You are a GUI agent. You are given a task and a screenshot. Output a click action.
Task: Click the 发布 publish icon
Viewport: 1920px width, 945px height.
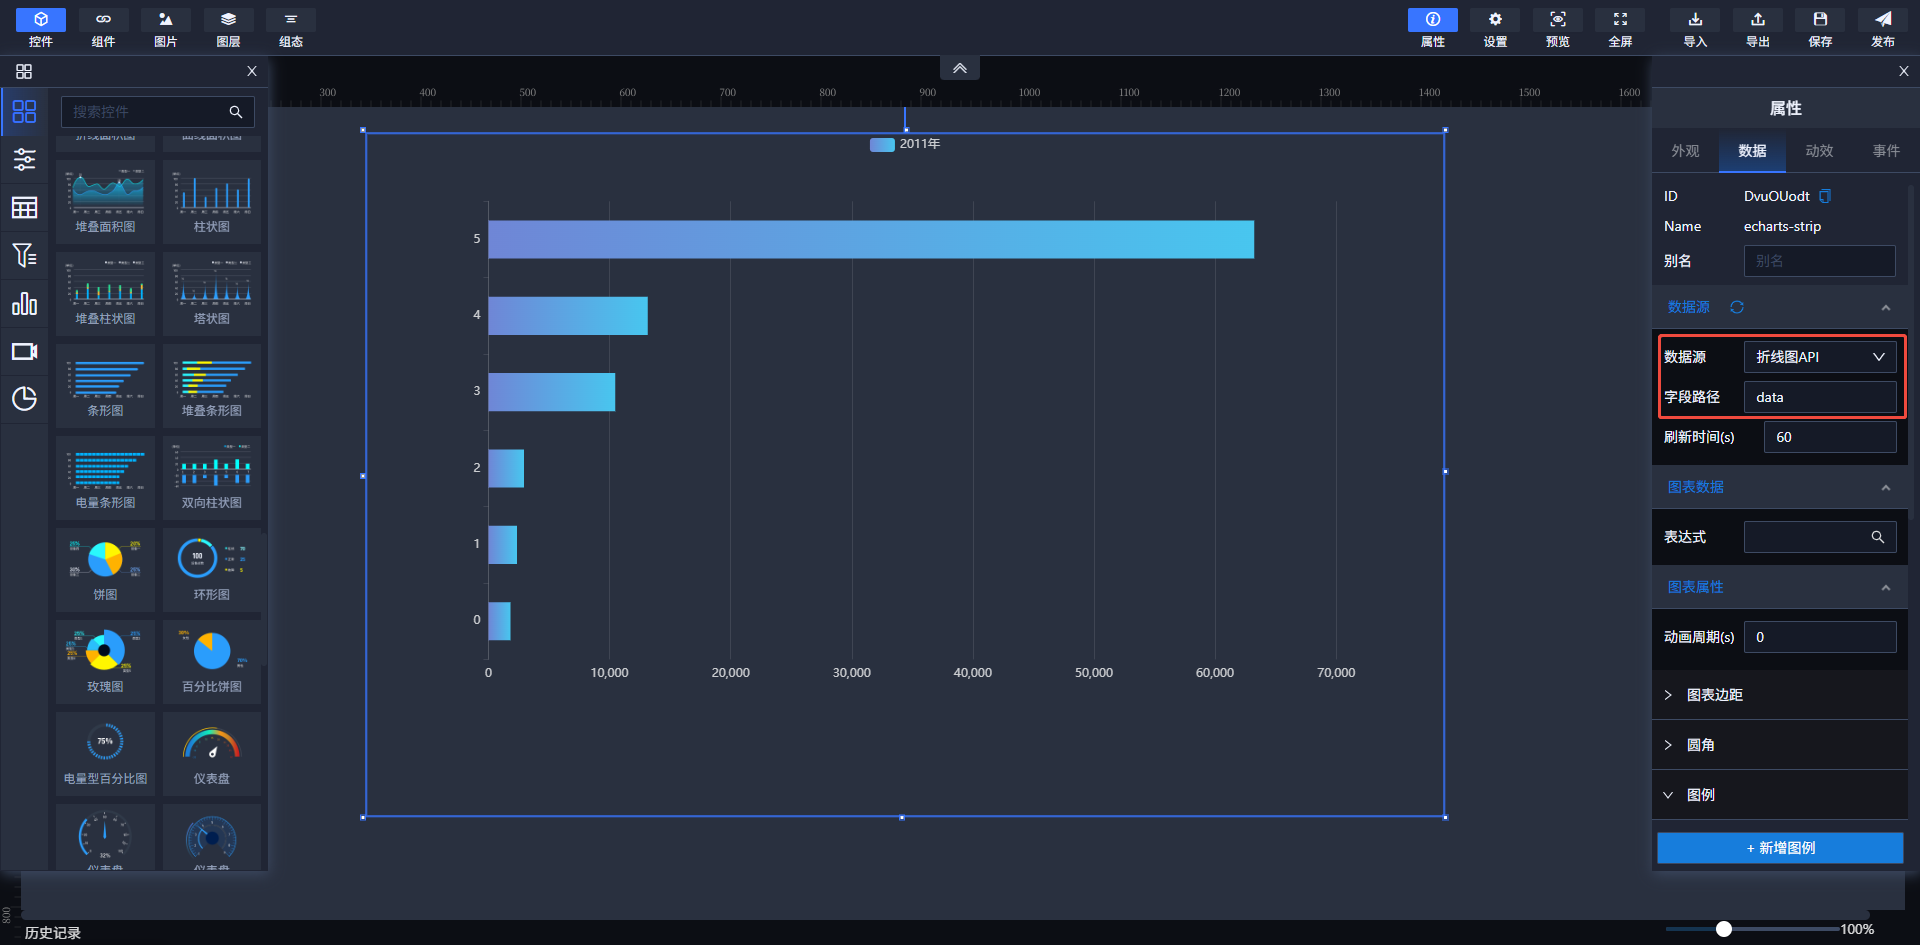tap(1882, 28)
